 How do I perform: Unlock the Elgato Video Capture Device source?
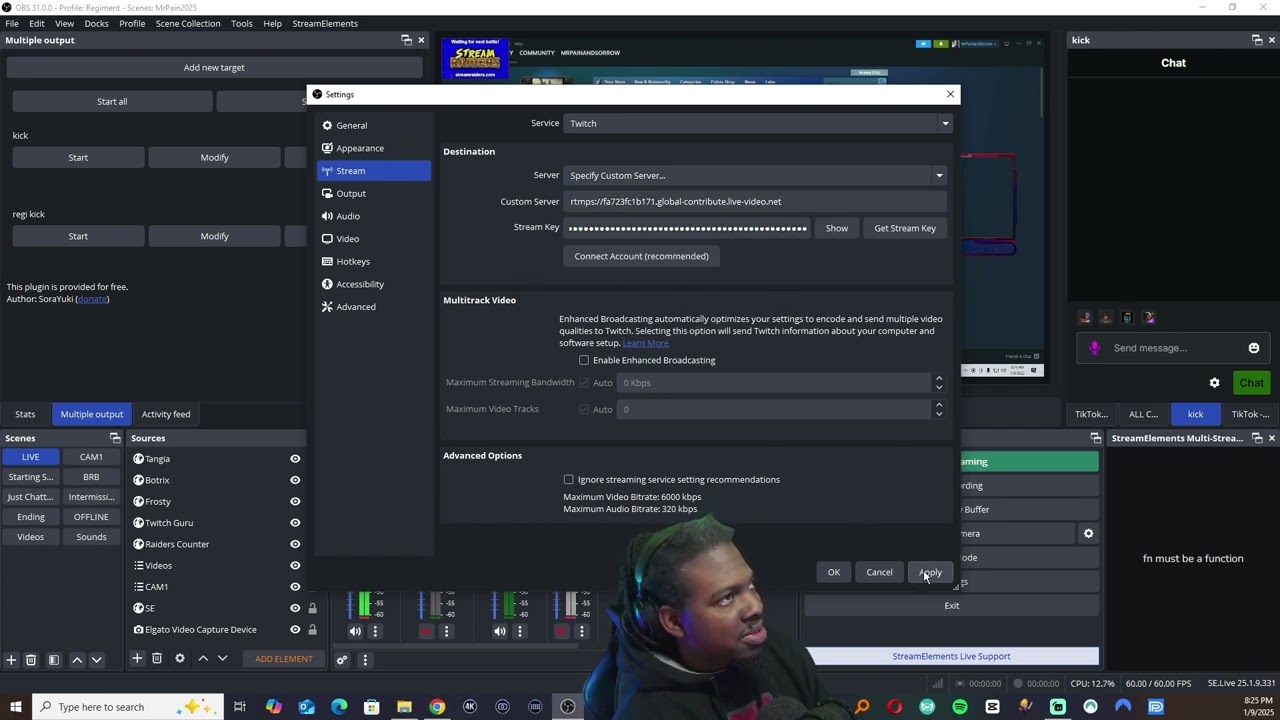(x=312, y=630)
